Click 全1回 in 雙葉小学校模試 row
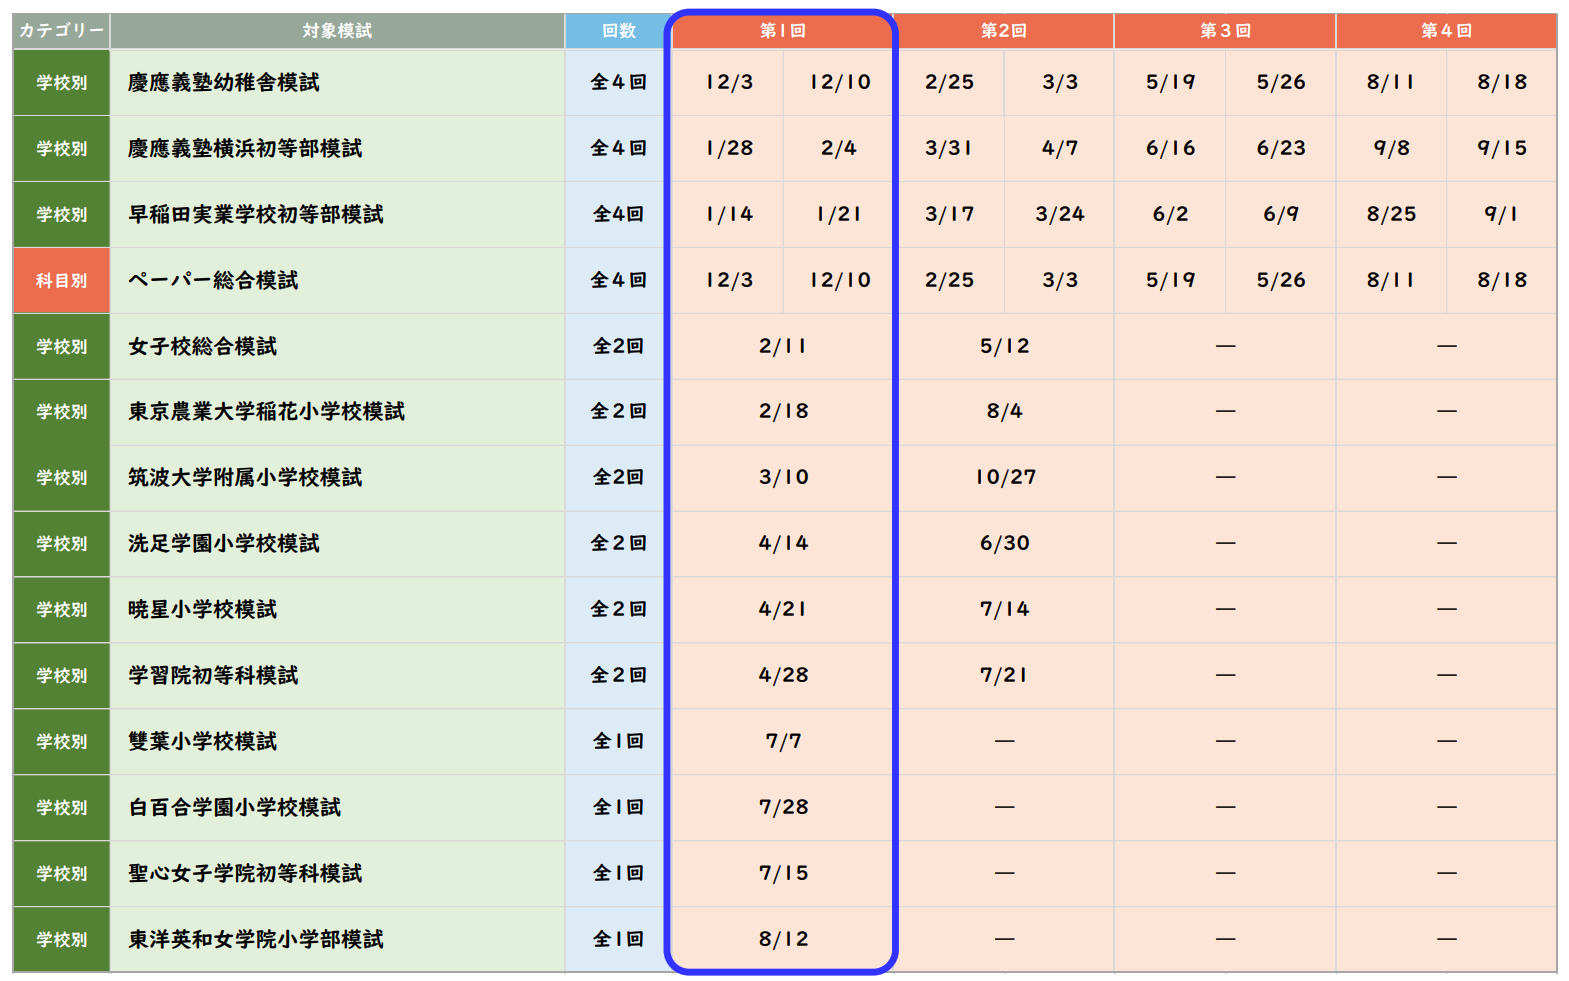This screenshot has width=1569, height=981. pyautogui.click(x=618, y=742)
